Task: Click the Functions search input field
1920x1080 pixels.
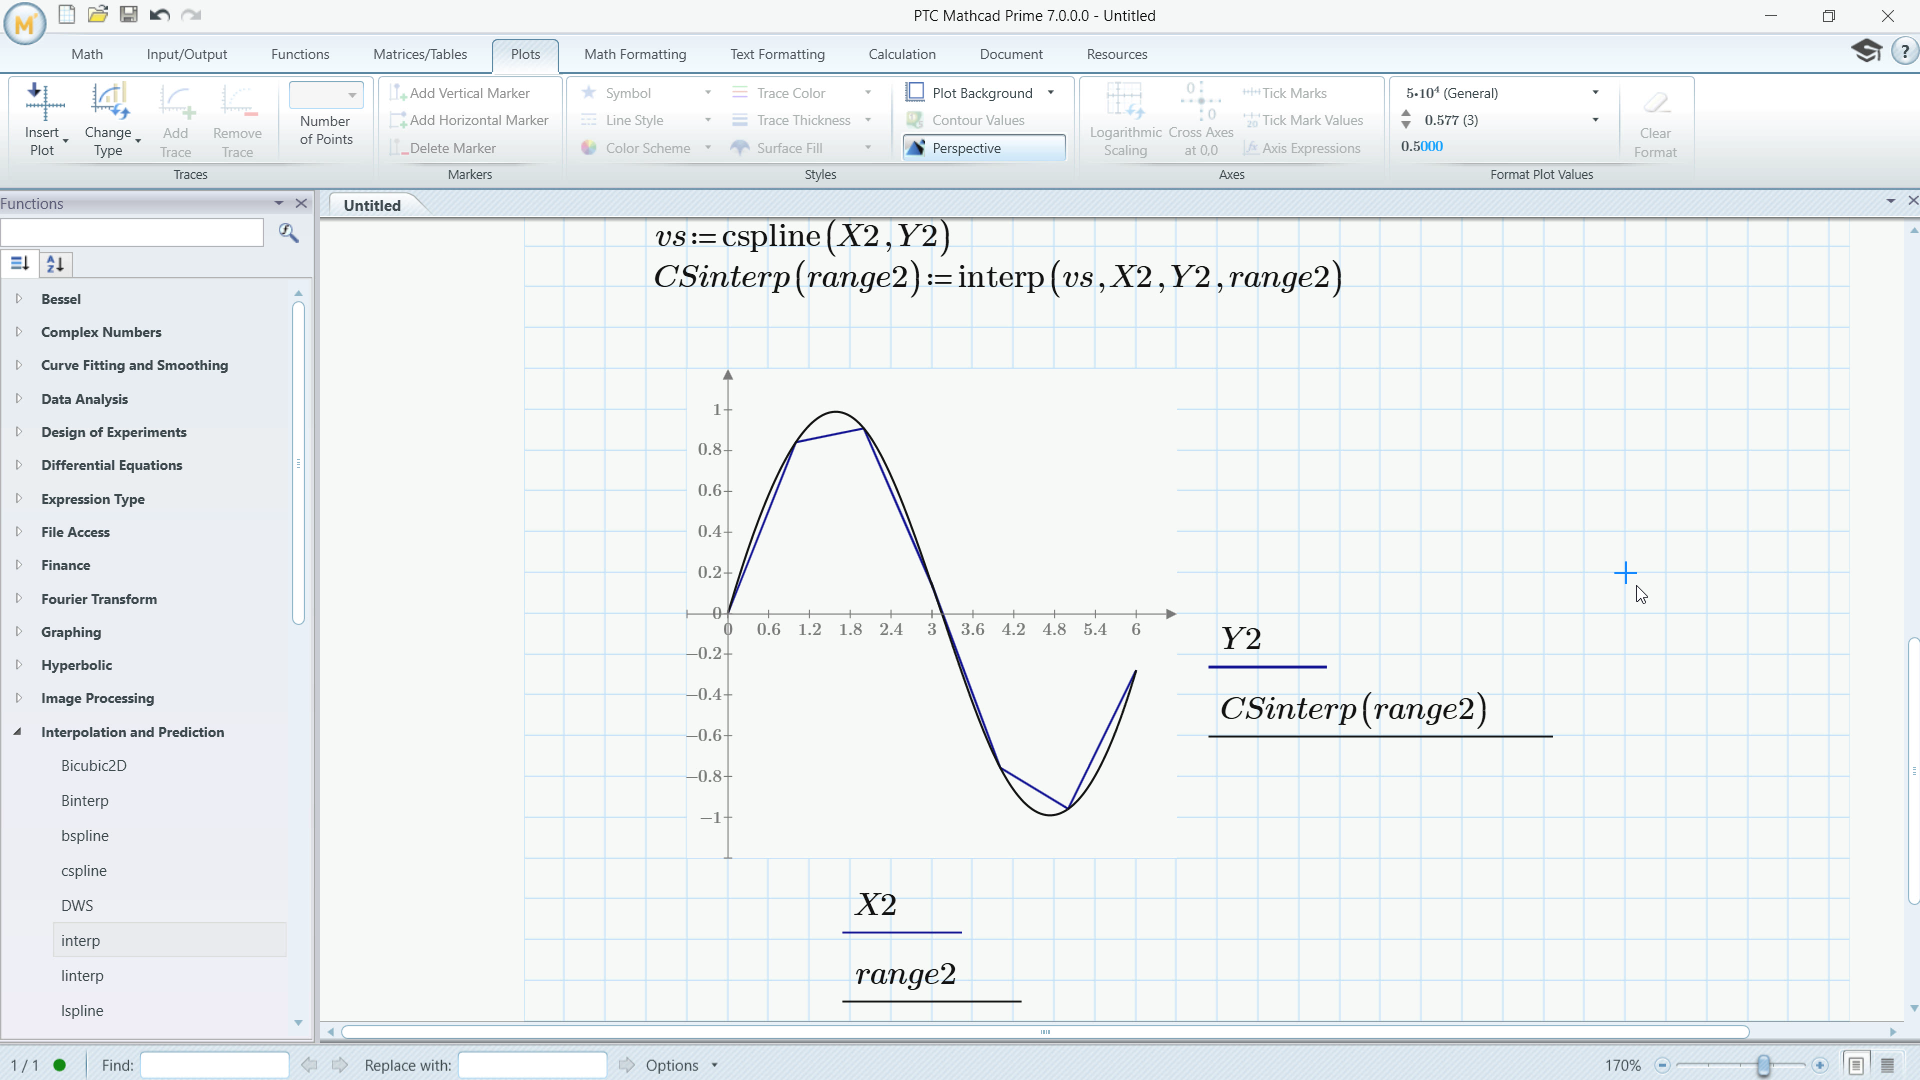Action: 132,233
